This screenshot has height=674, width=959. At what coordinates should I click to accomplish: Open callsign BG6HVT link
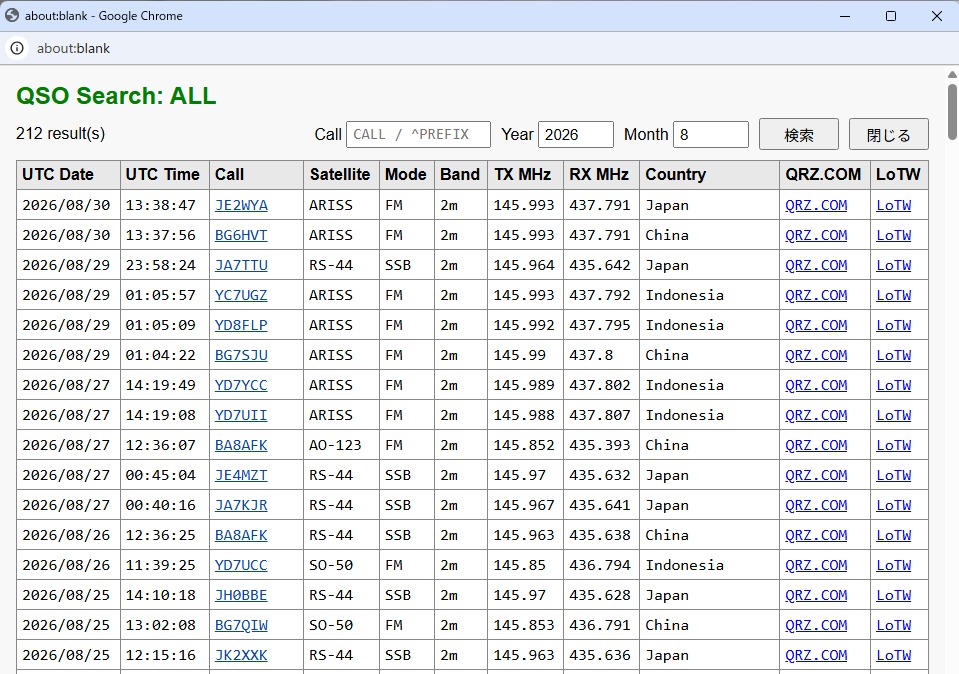(241, 235)
